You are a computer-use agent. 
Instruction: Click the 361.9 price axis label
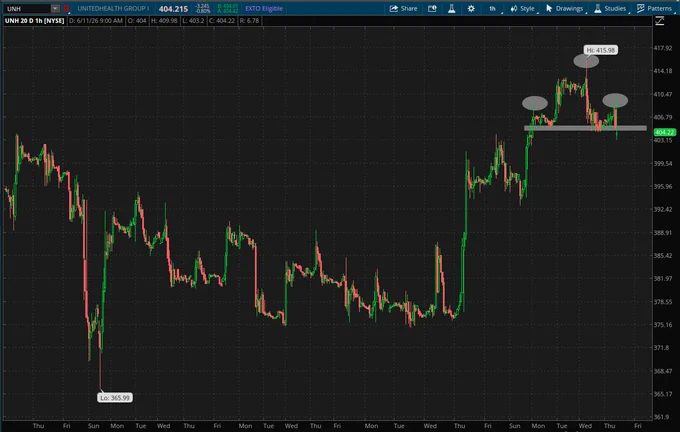(662, 417)
